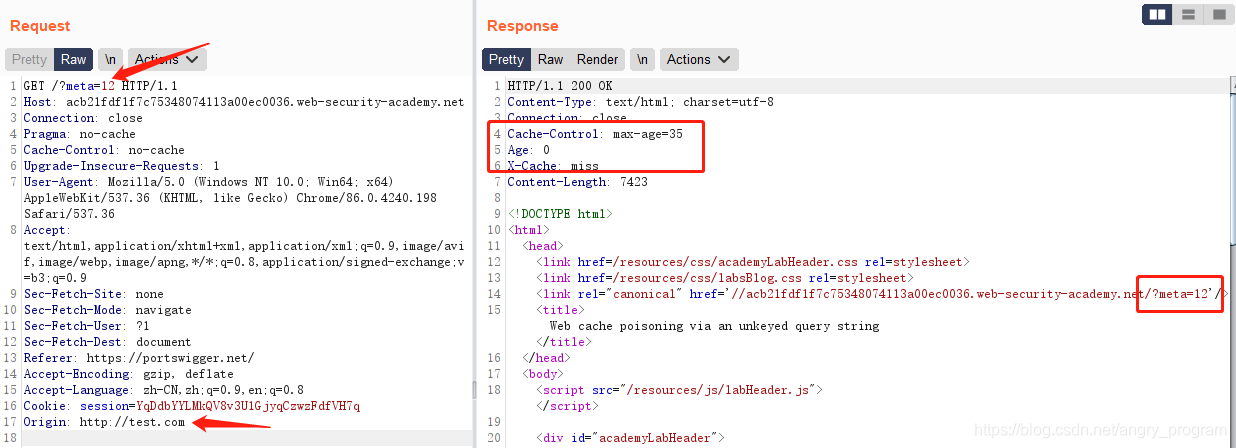Image resolution: width=1236 pixels, height=448 pixels.
Task: Open Request Actions dropdown
Action: click(x=166, y=60)
